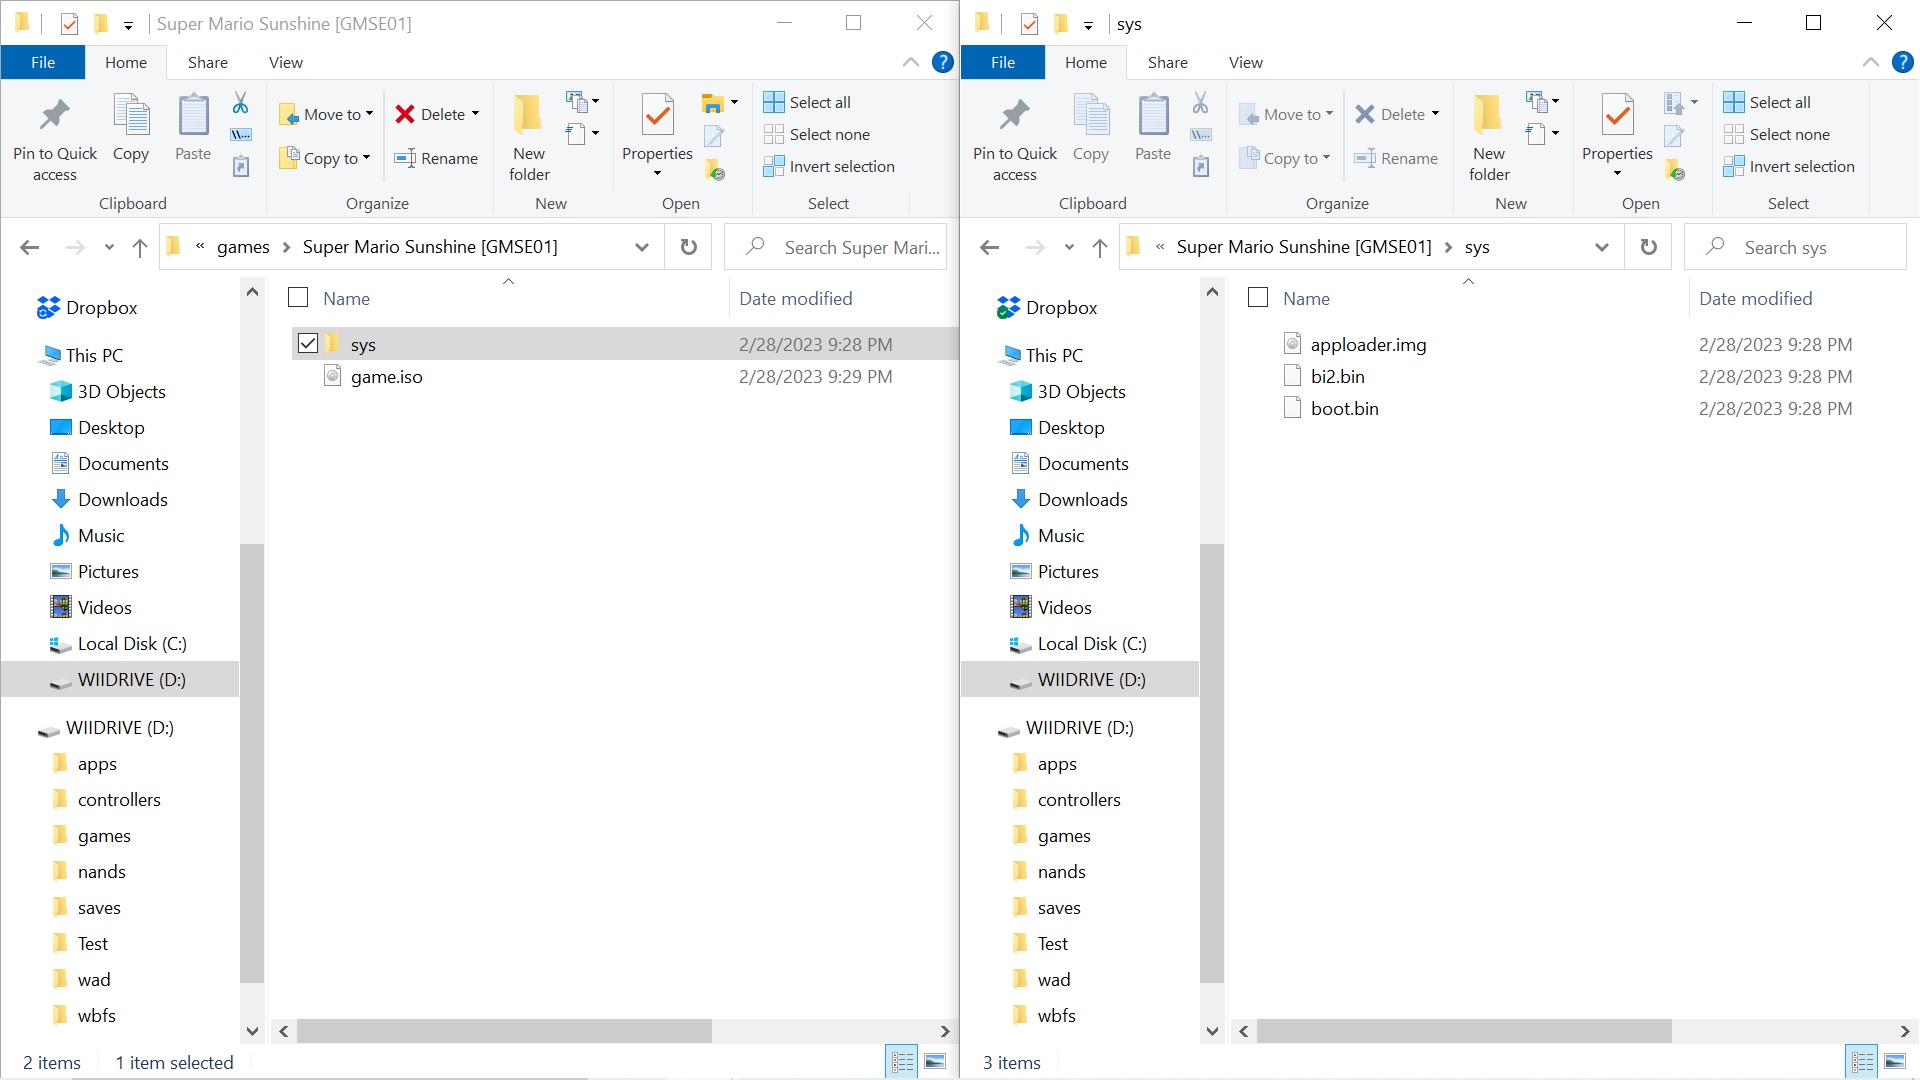The width and height of the screenshot is (1920, 1080).
Task: Click Cut scissors icon in left window
Action: [240, 102]
